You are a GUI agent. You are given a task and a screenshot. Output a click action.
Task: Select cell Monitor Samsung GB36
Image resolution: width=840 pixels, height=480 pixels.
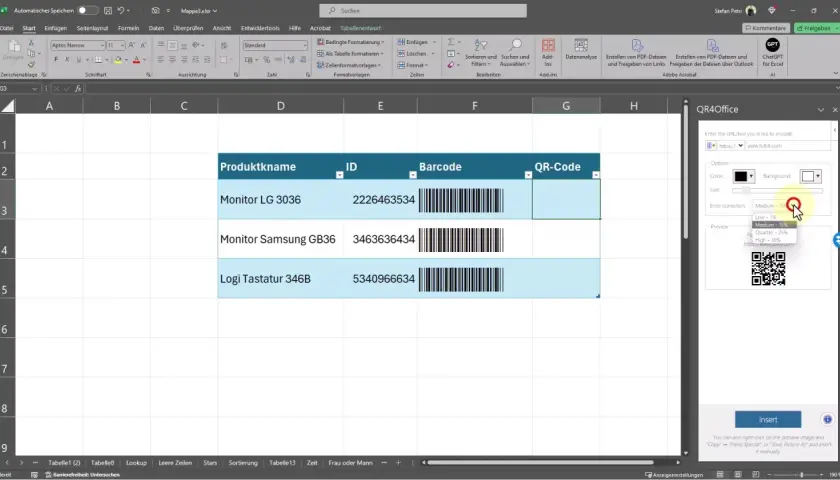pyautogui.click(x=281, y=239)
